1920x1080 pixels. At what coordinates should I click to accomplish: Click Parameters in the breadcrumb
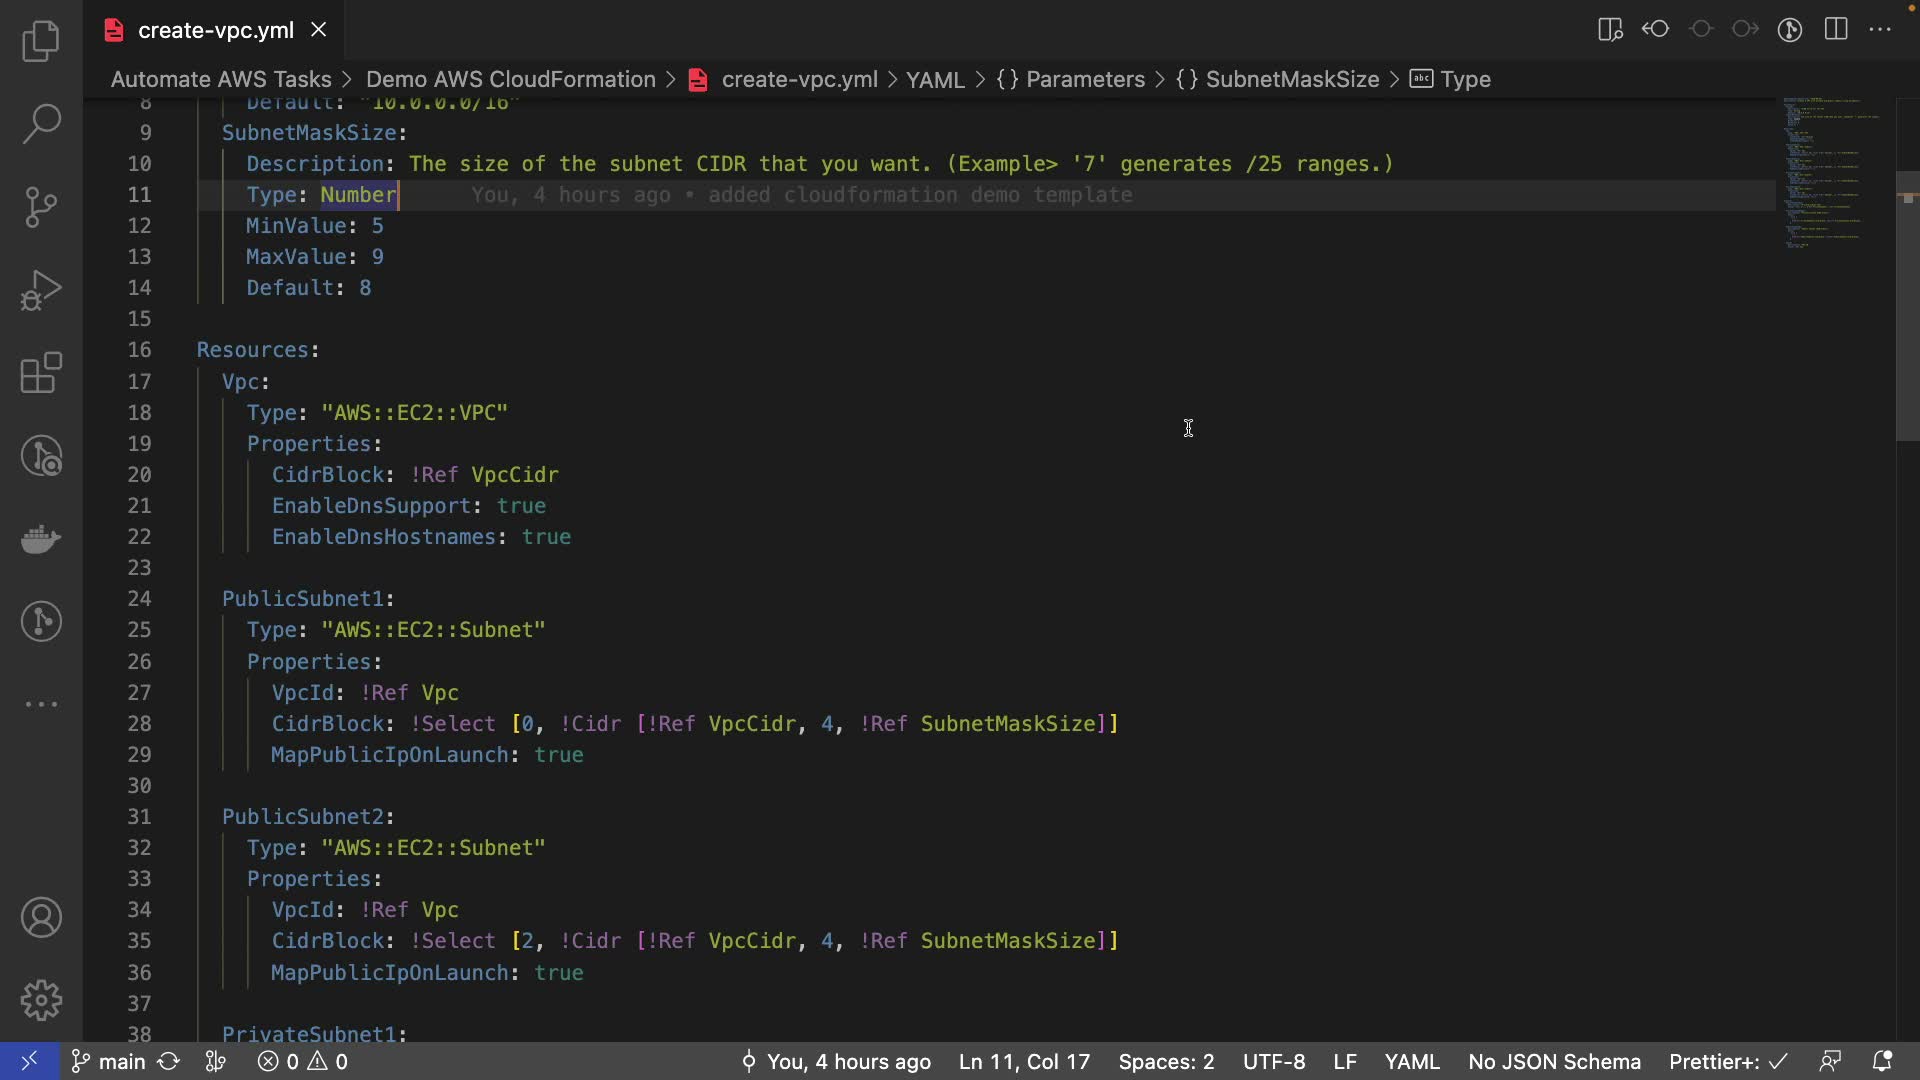1084,79
